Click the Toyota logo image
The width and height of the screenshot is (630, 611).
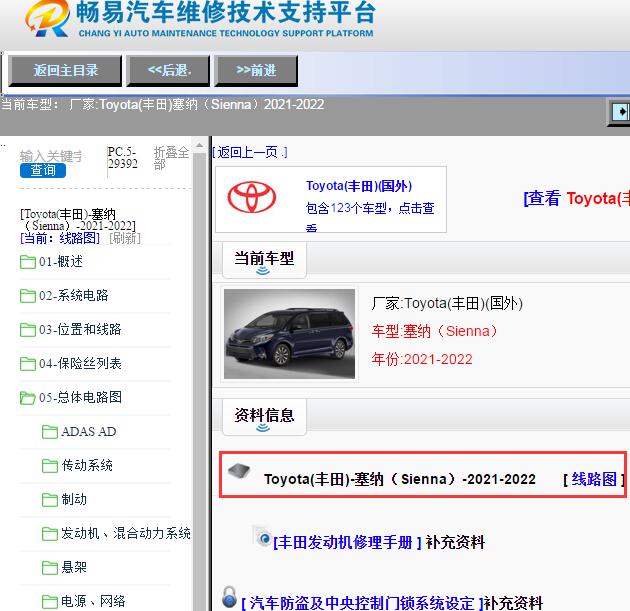coord(252,197)
